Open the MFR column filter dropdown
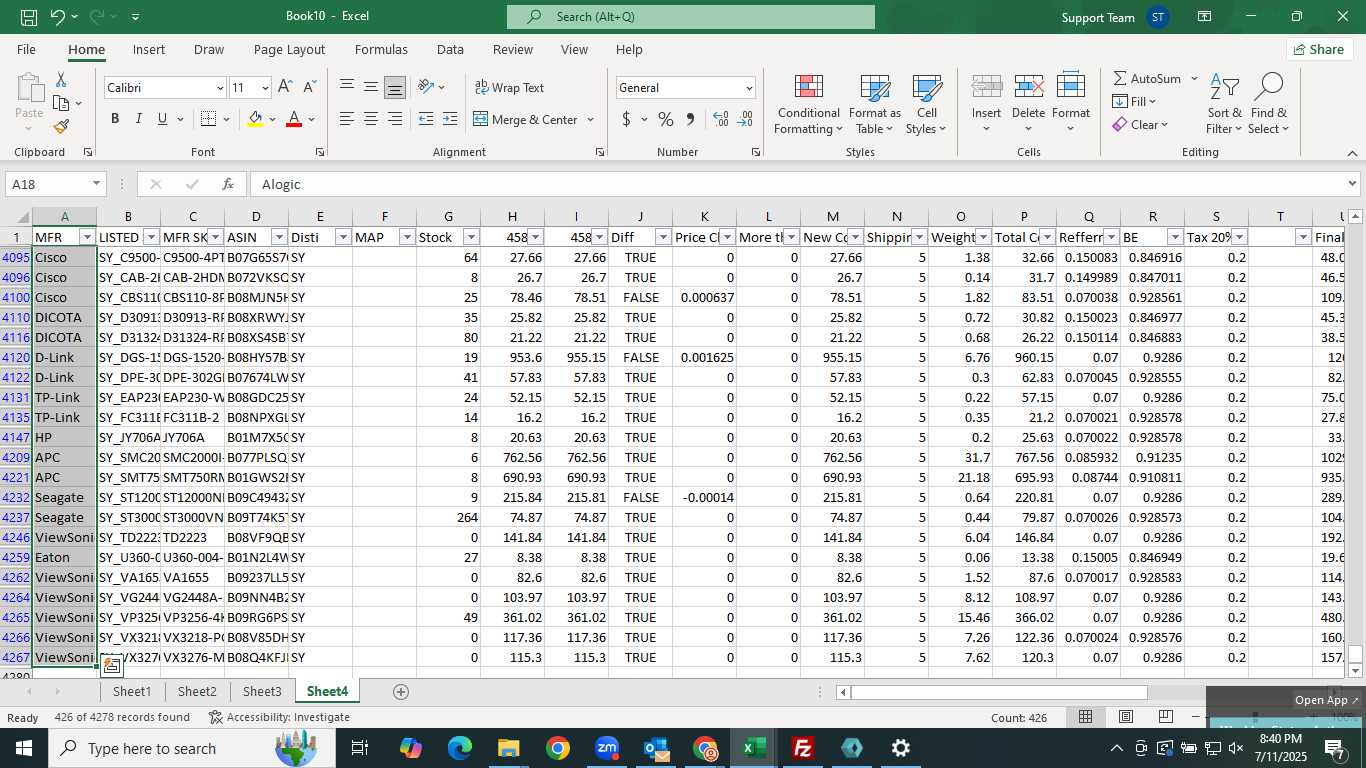 [86, 237]
